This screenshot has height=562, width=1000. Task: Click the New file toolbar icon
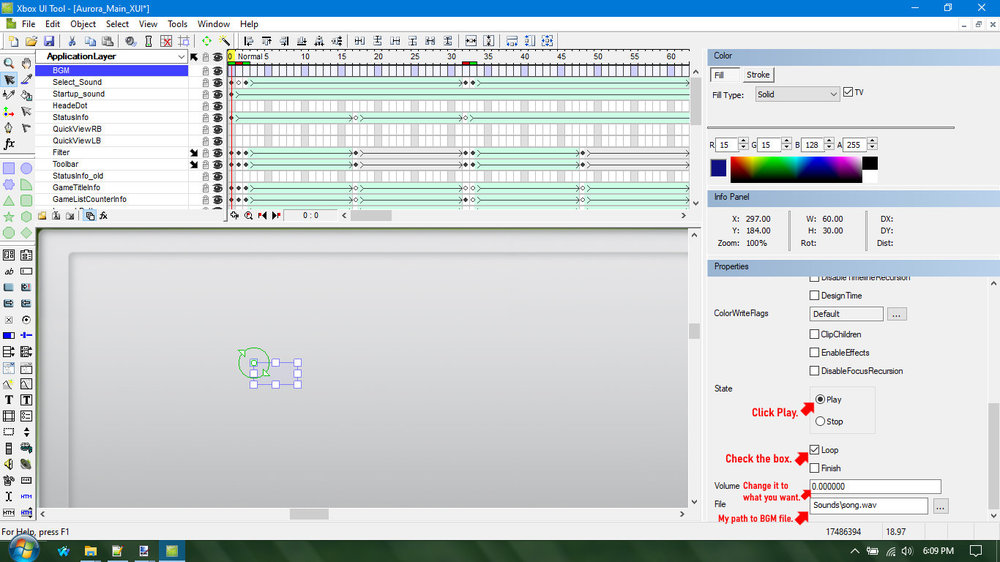[13, 41]
